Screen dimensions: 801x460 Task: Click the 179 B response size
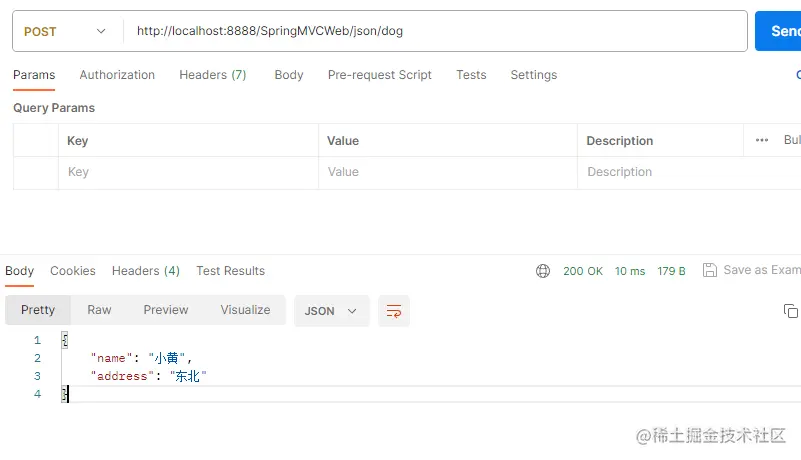[x=671, y=271]
